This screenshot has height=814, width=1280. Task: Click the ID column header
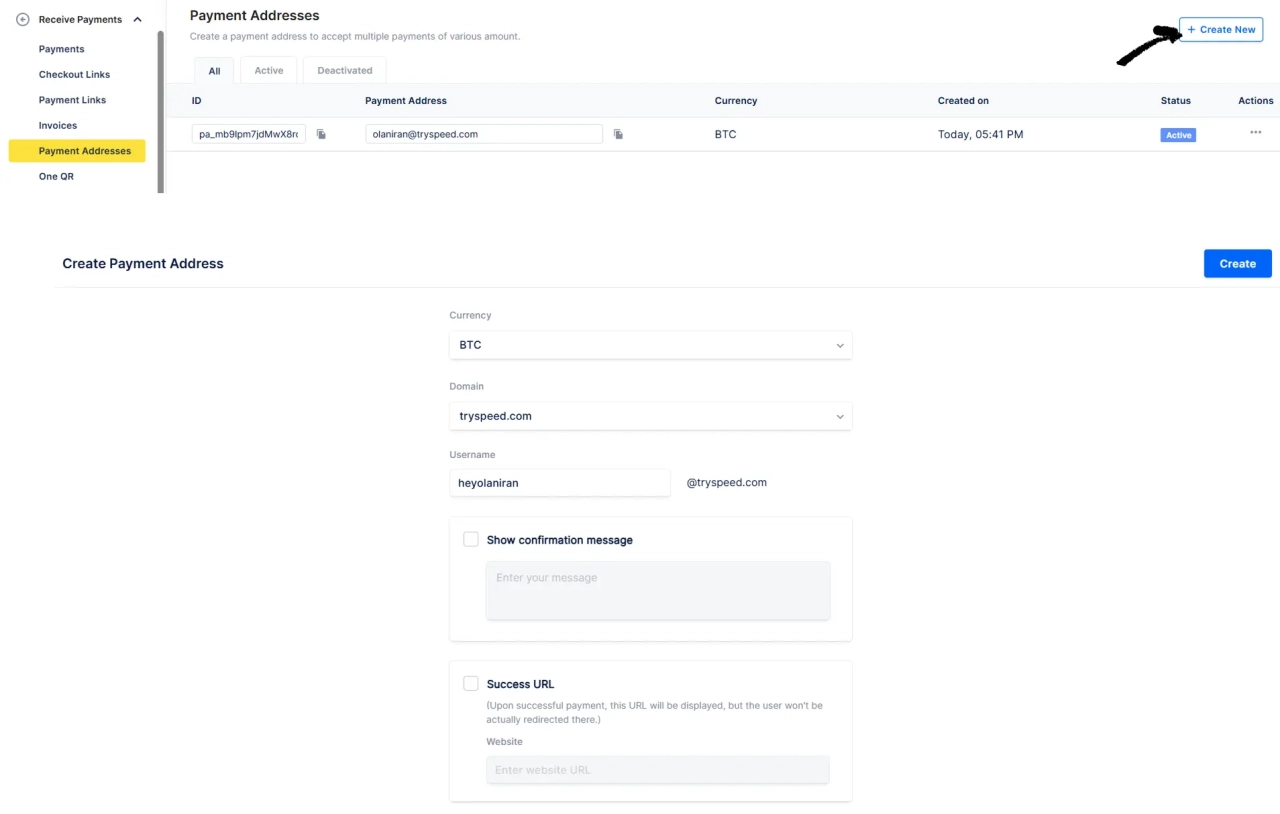click(197, 101)
